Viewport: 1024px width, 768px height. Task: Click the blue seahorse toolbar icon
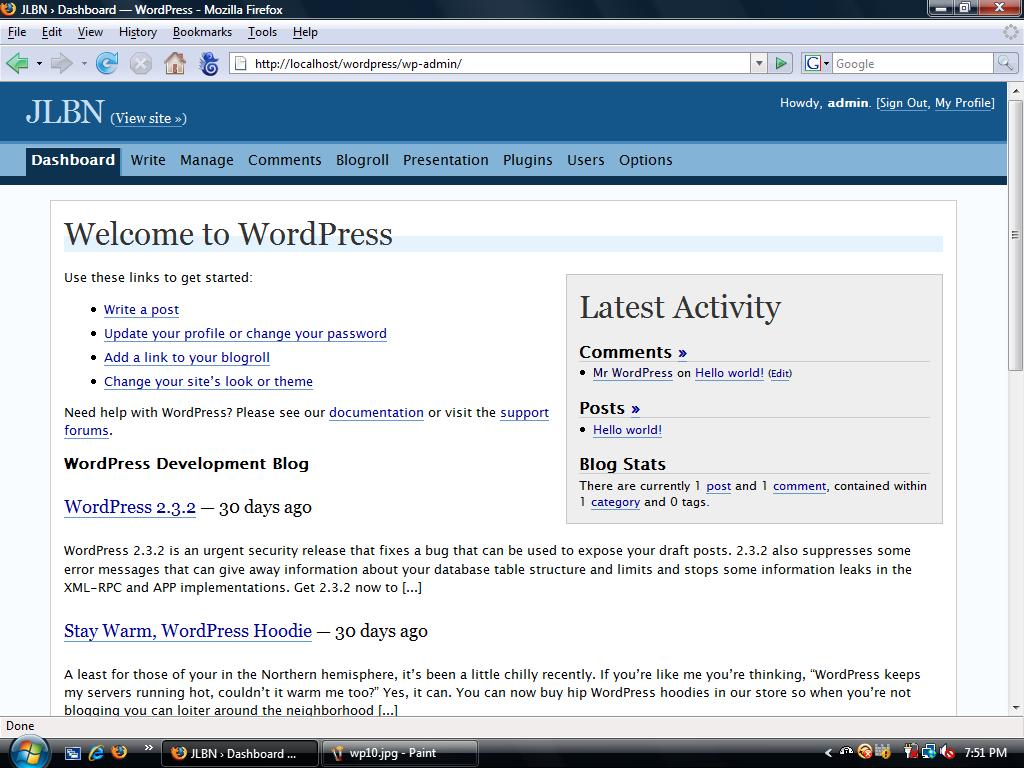[209, 63]
